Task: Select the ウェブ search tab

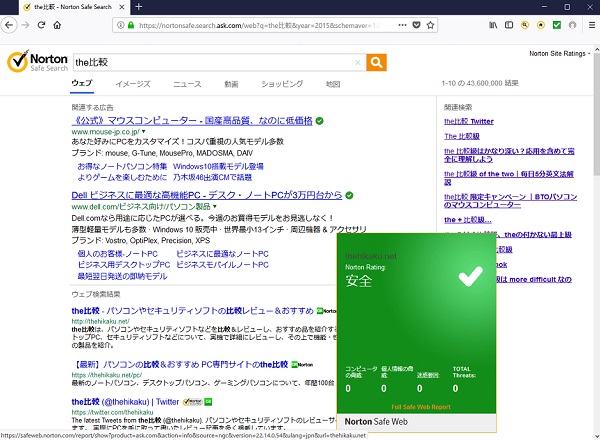Action: point(82,83)
